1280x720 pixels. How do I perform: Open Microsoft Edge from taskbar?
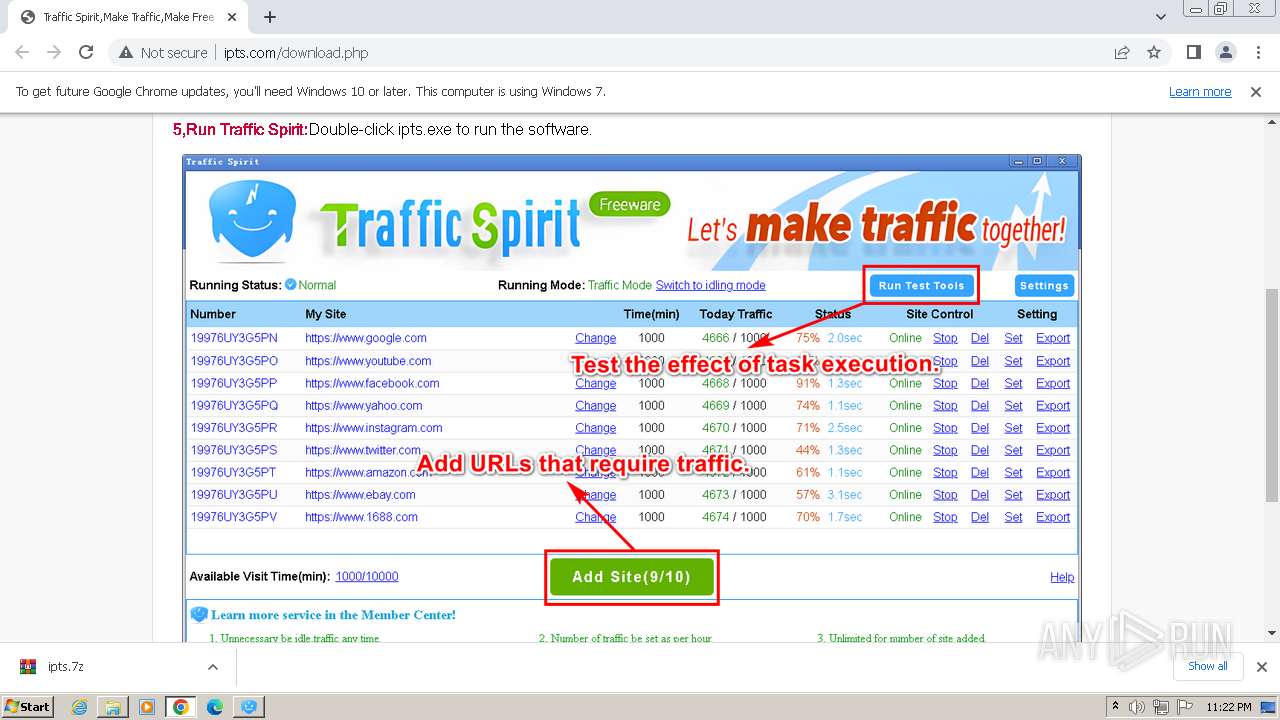pyautogui.click(x=215, y=706)
